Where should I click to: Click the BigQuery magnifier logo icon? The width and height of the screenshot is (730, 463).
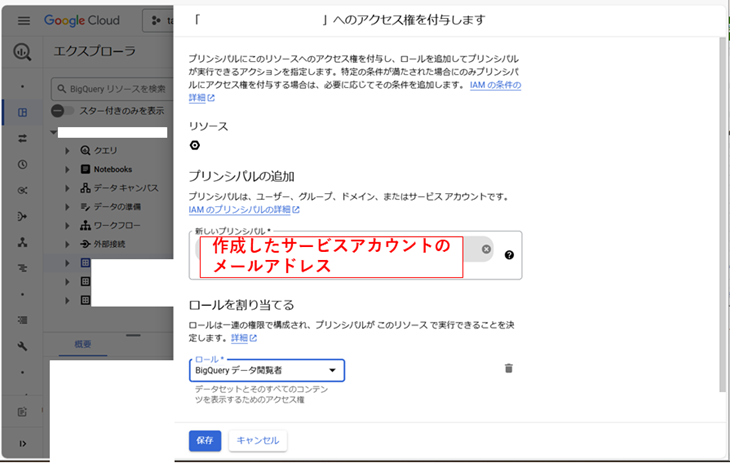22,52
